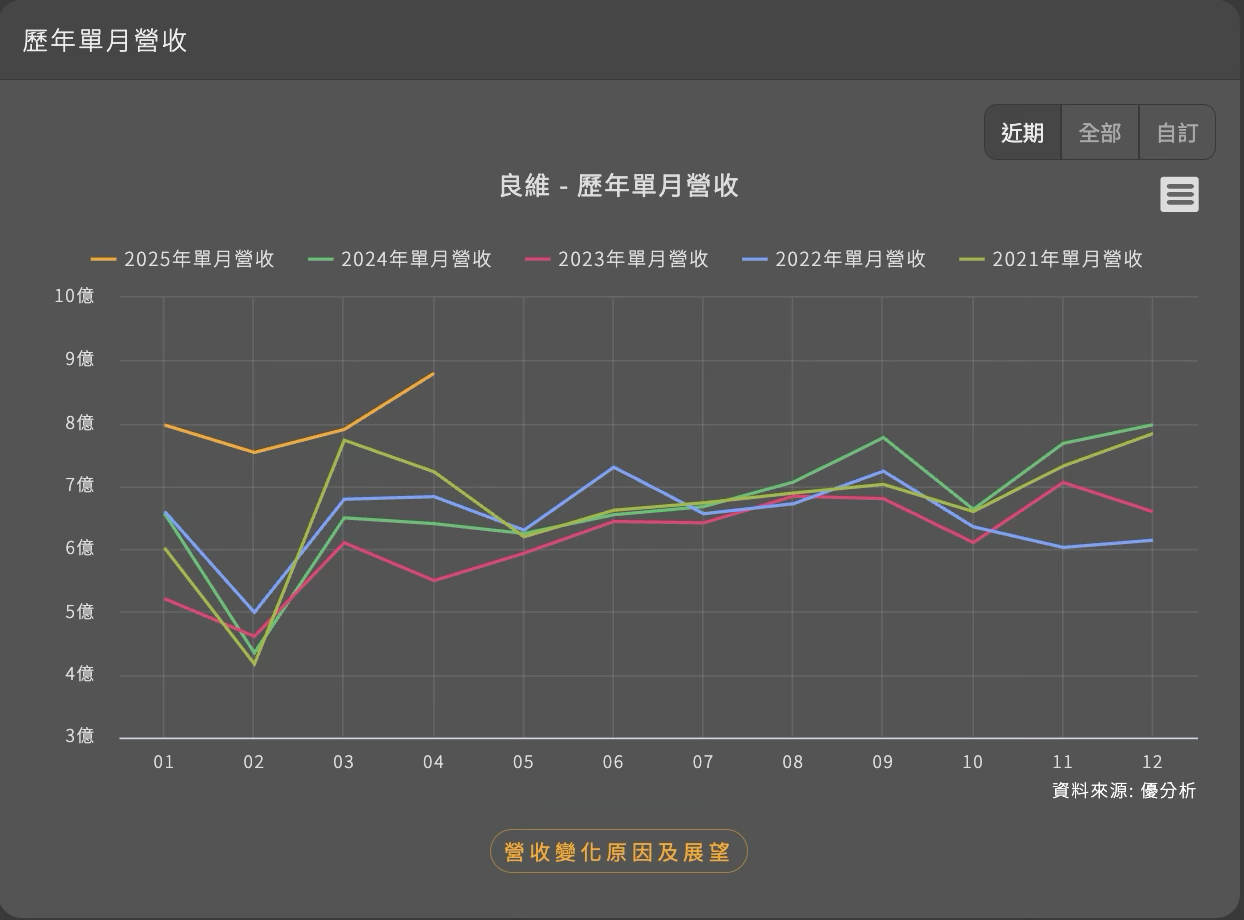The width and height of the screenshot is (1244, 920).
Task: Click the x-axis label 09
Action: [x=882, y=762]
